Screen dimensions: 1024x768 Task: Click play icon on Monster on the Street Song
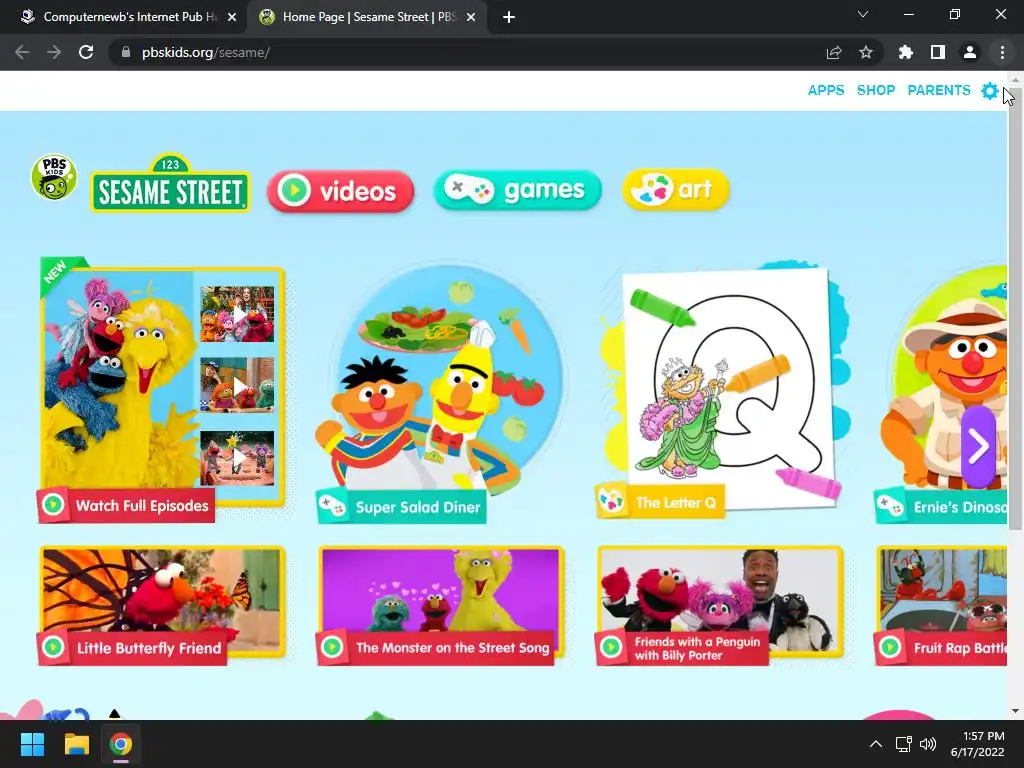pos(332,647)
